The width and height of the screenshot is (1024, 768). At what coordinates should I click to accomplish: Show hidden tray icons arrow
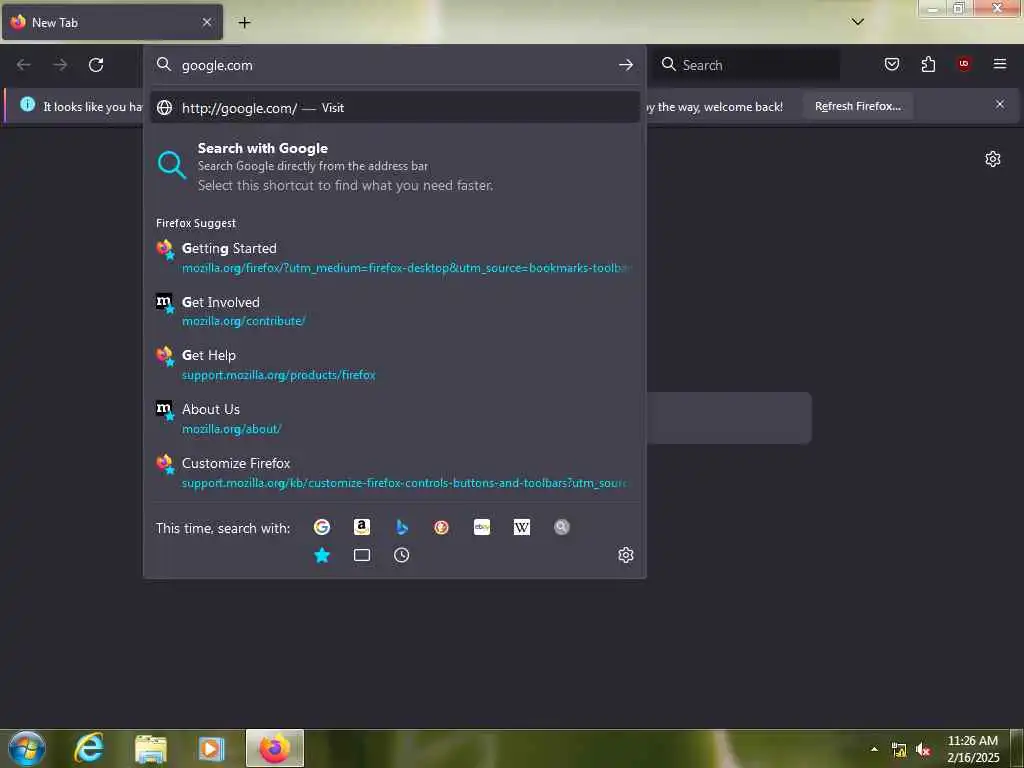pyautogui.click(x=874, y=749)
